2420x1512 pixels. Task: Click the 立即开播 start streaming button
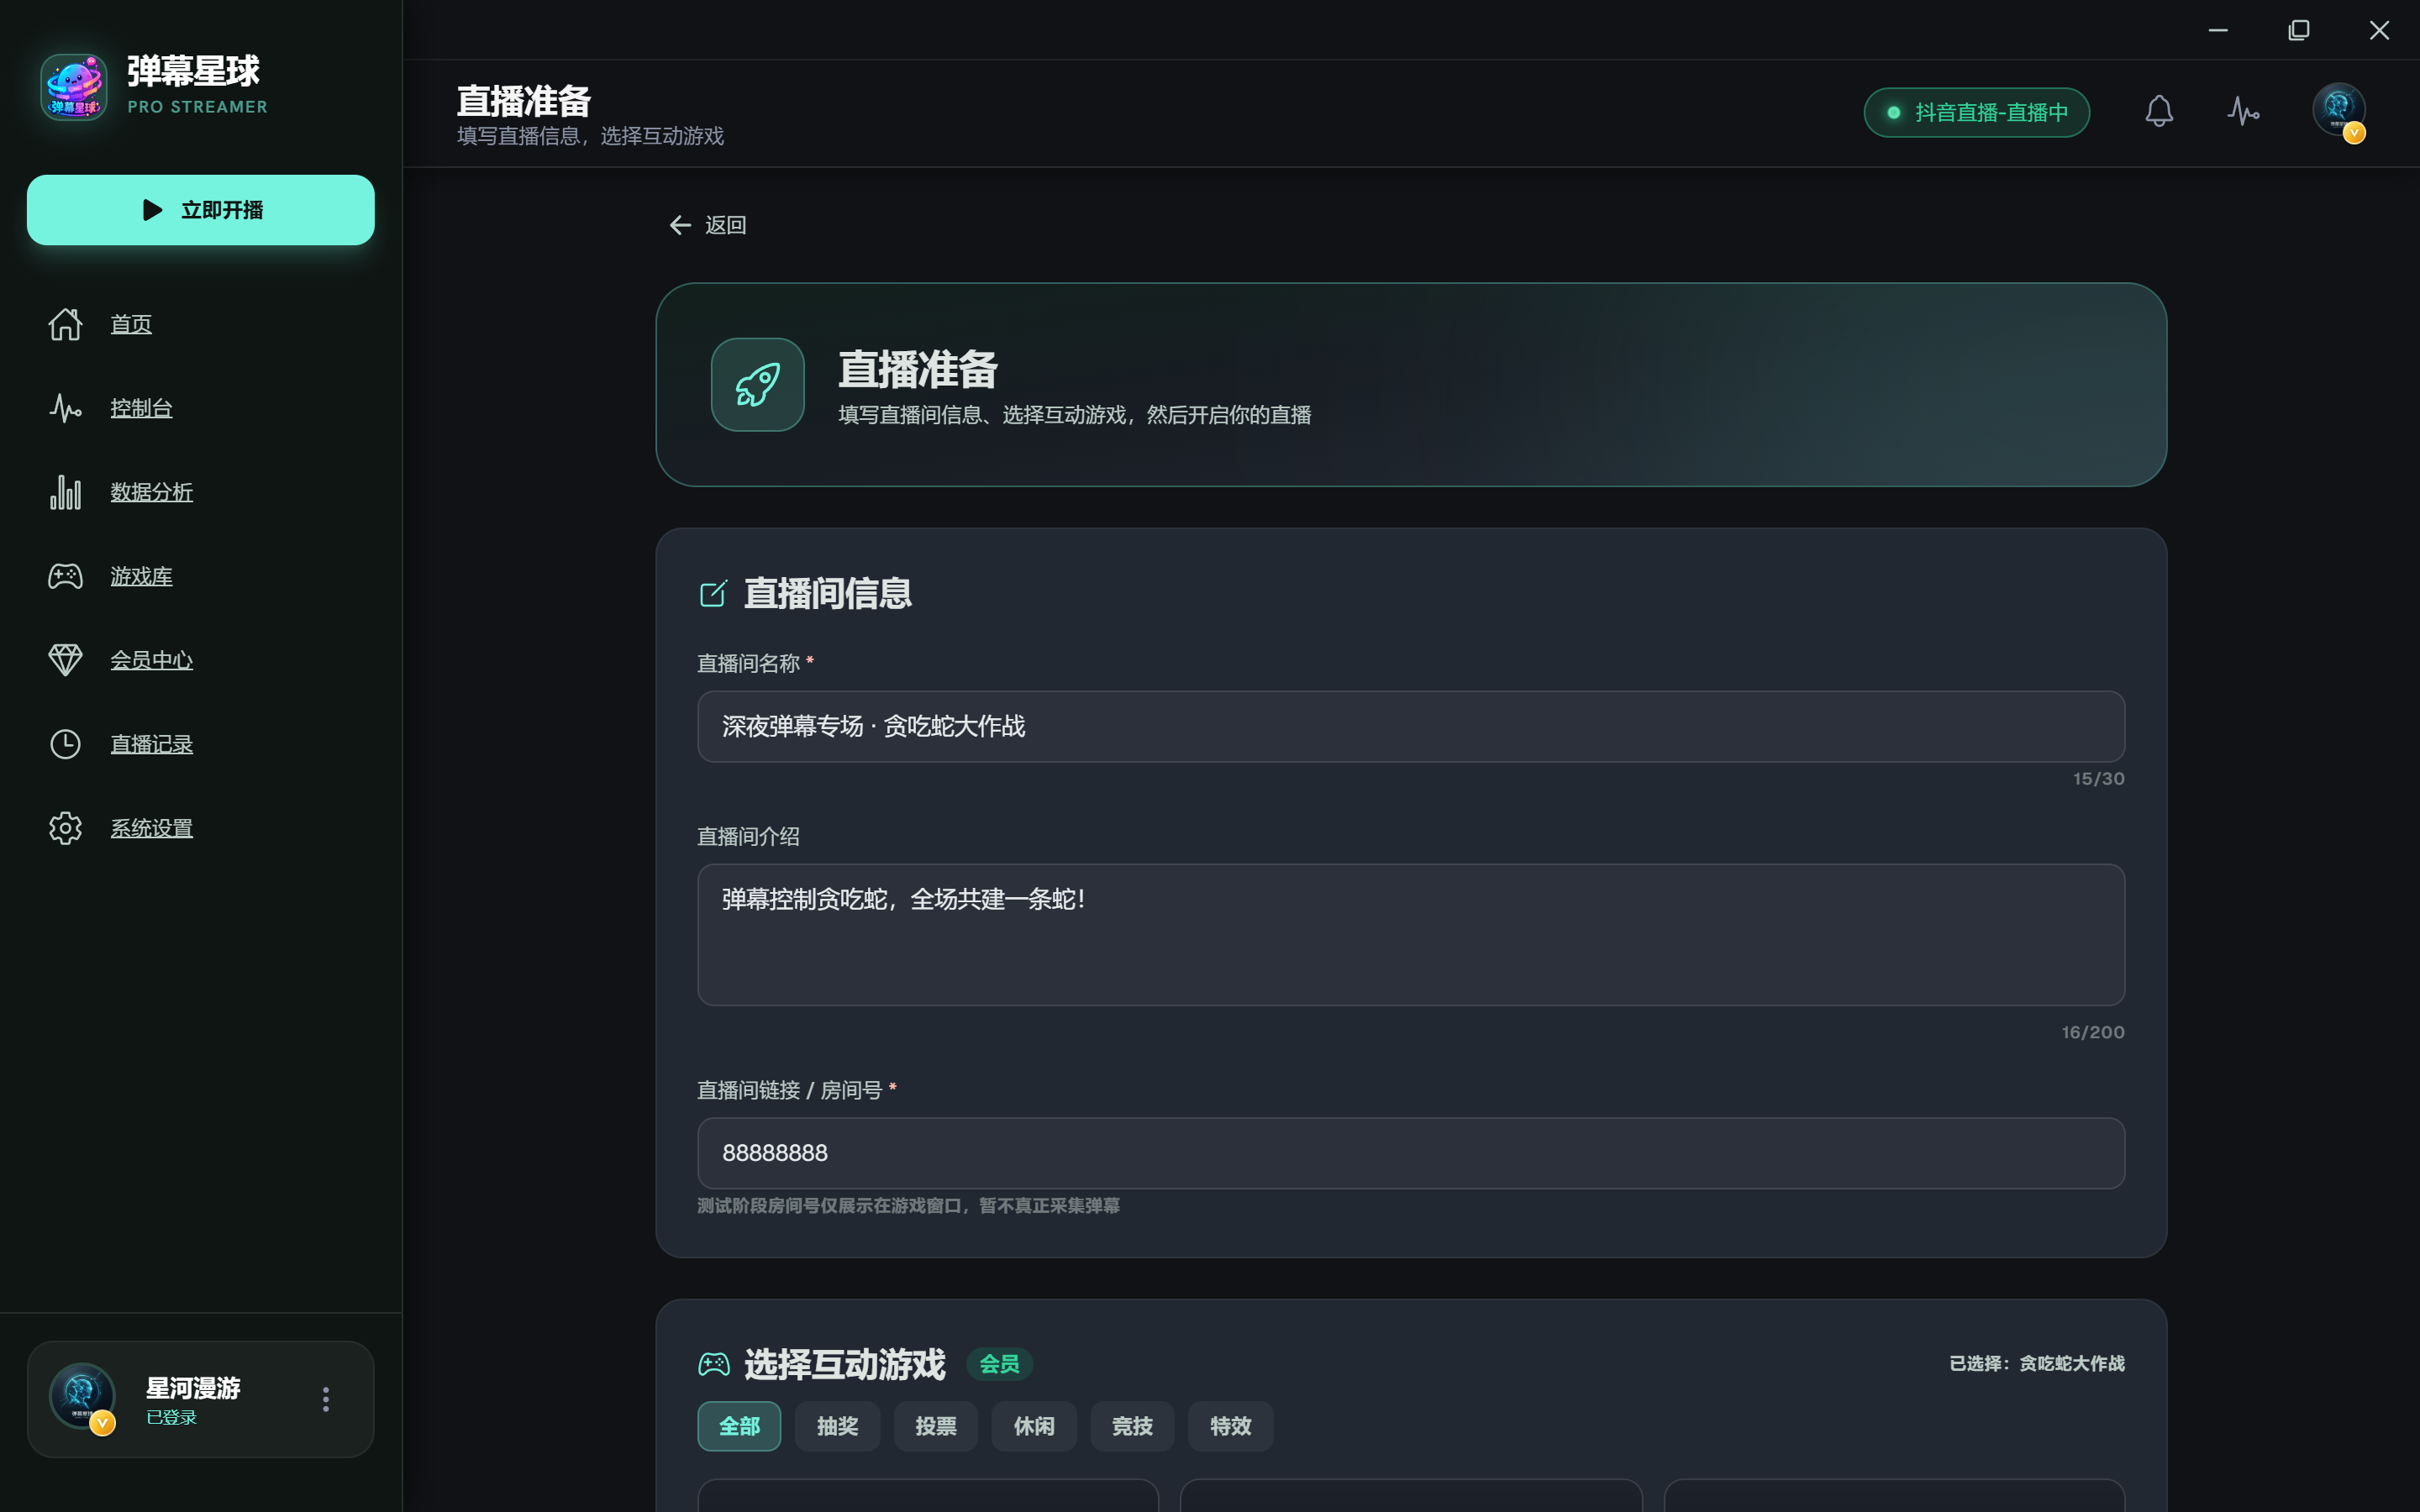click(x=201, y=210)
